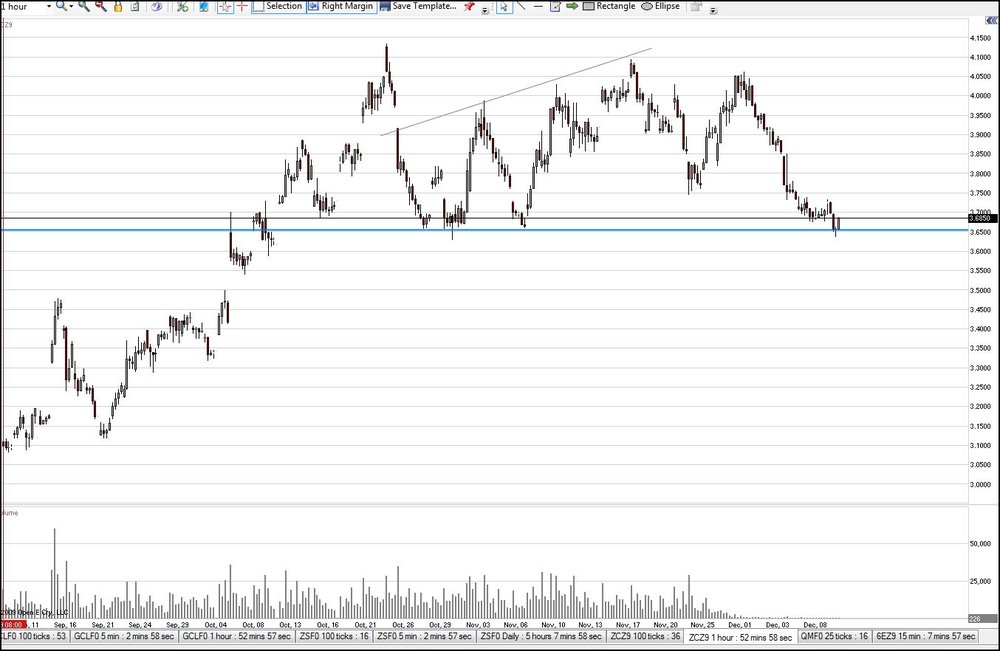The height and width of the screenshot is (651, 1000).
Task: Expand the first toolbar overflow arrow
Action: pos(485,10)
